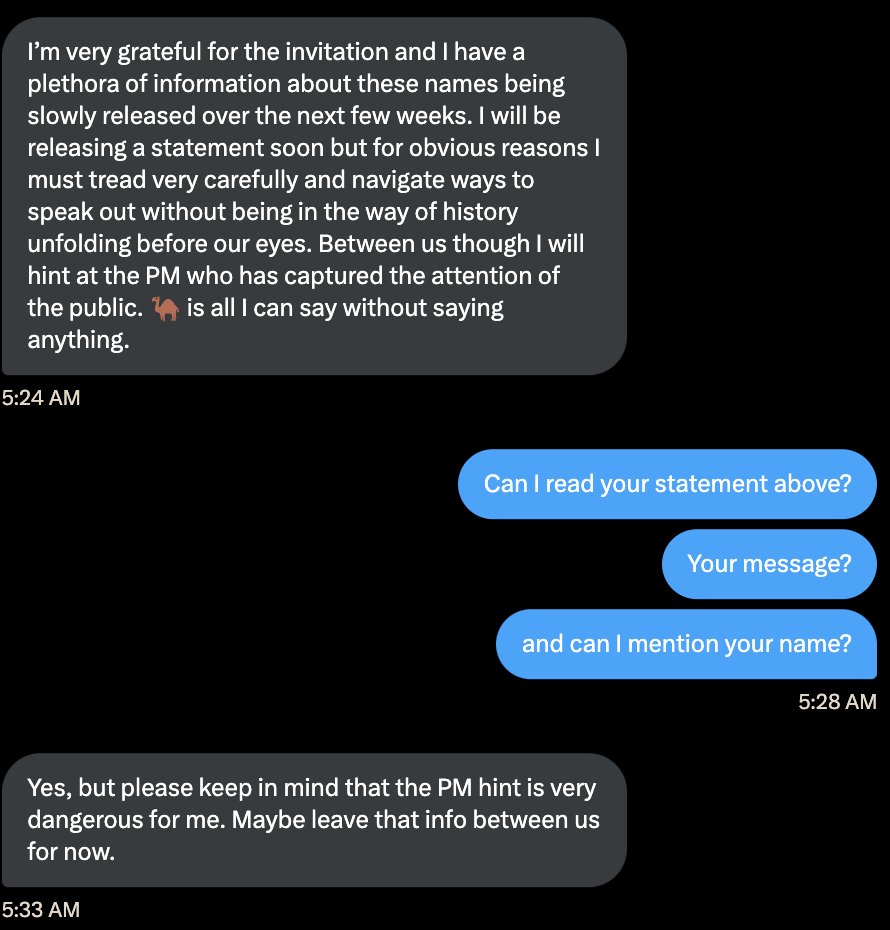This screenshot has width=890, height=930.
Task: Click the long message starting "I'm very grateful"
Action: [313, 196]
